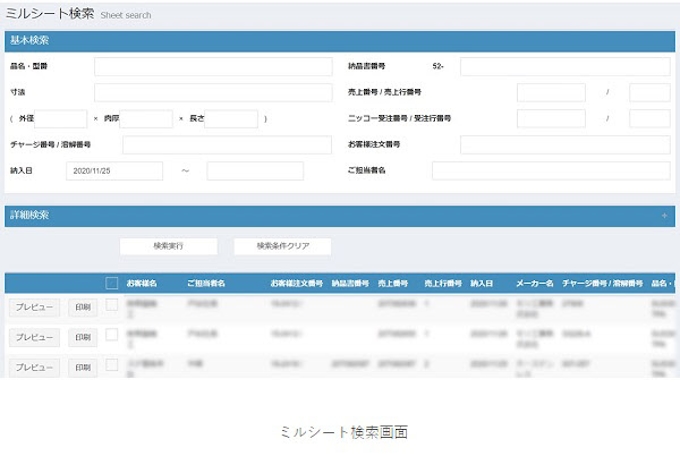680x456 pixels.
Task: Click プレビュー button in second row
Action: 35,338
